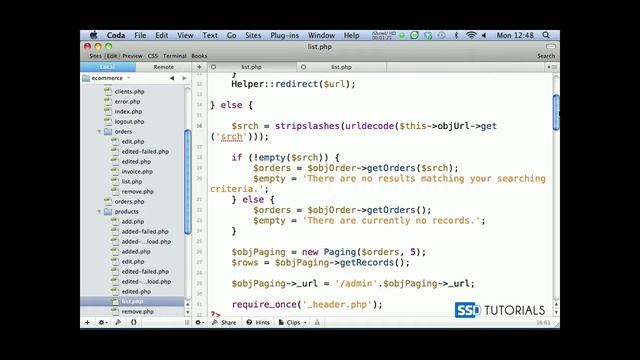Open Spotlight search in menu bar
The width and height of the screenshot is (640, 360).
(x=546, y=36)
